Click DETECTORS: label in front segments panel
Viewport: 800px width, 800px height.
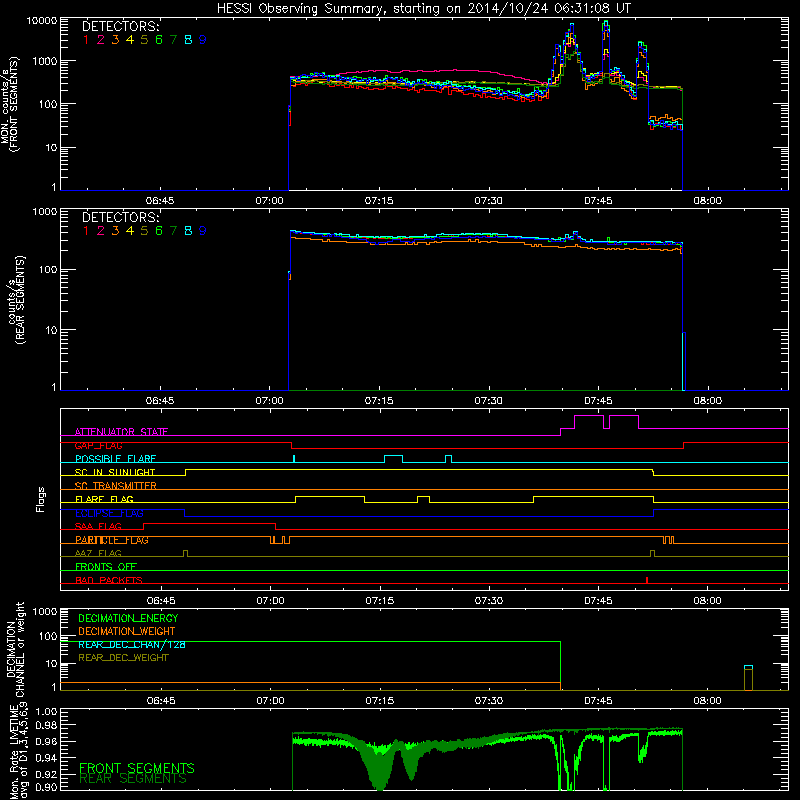point(121,26)
